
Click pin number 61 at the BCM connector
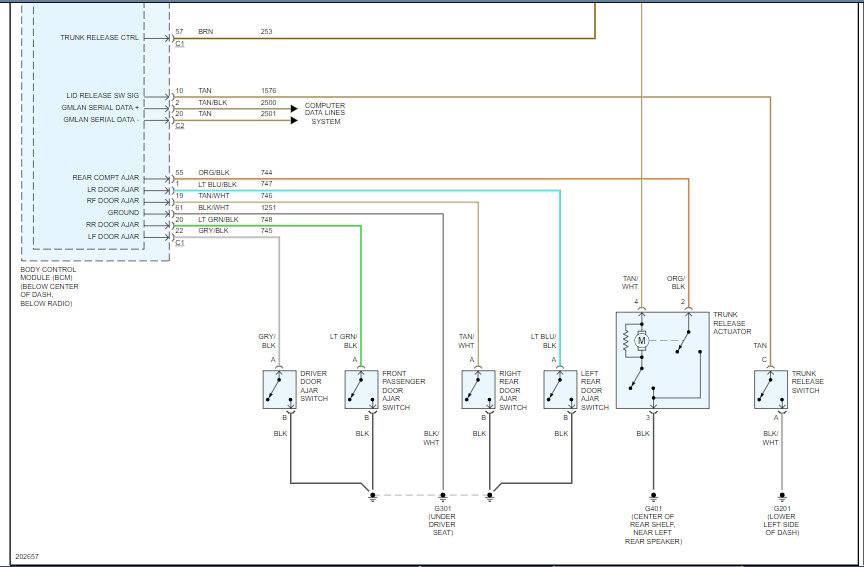180,208
